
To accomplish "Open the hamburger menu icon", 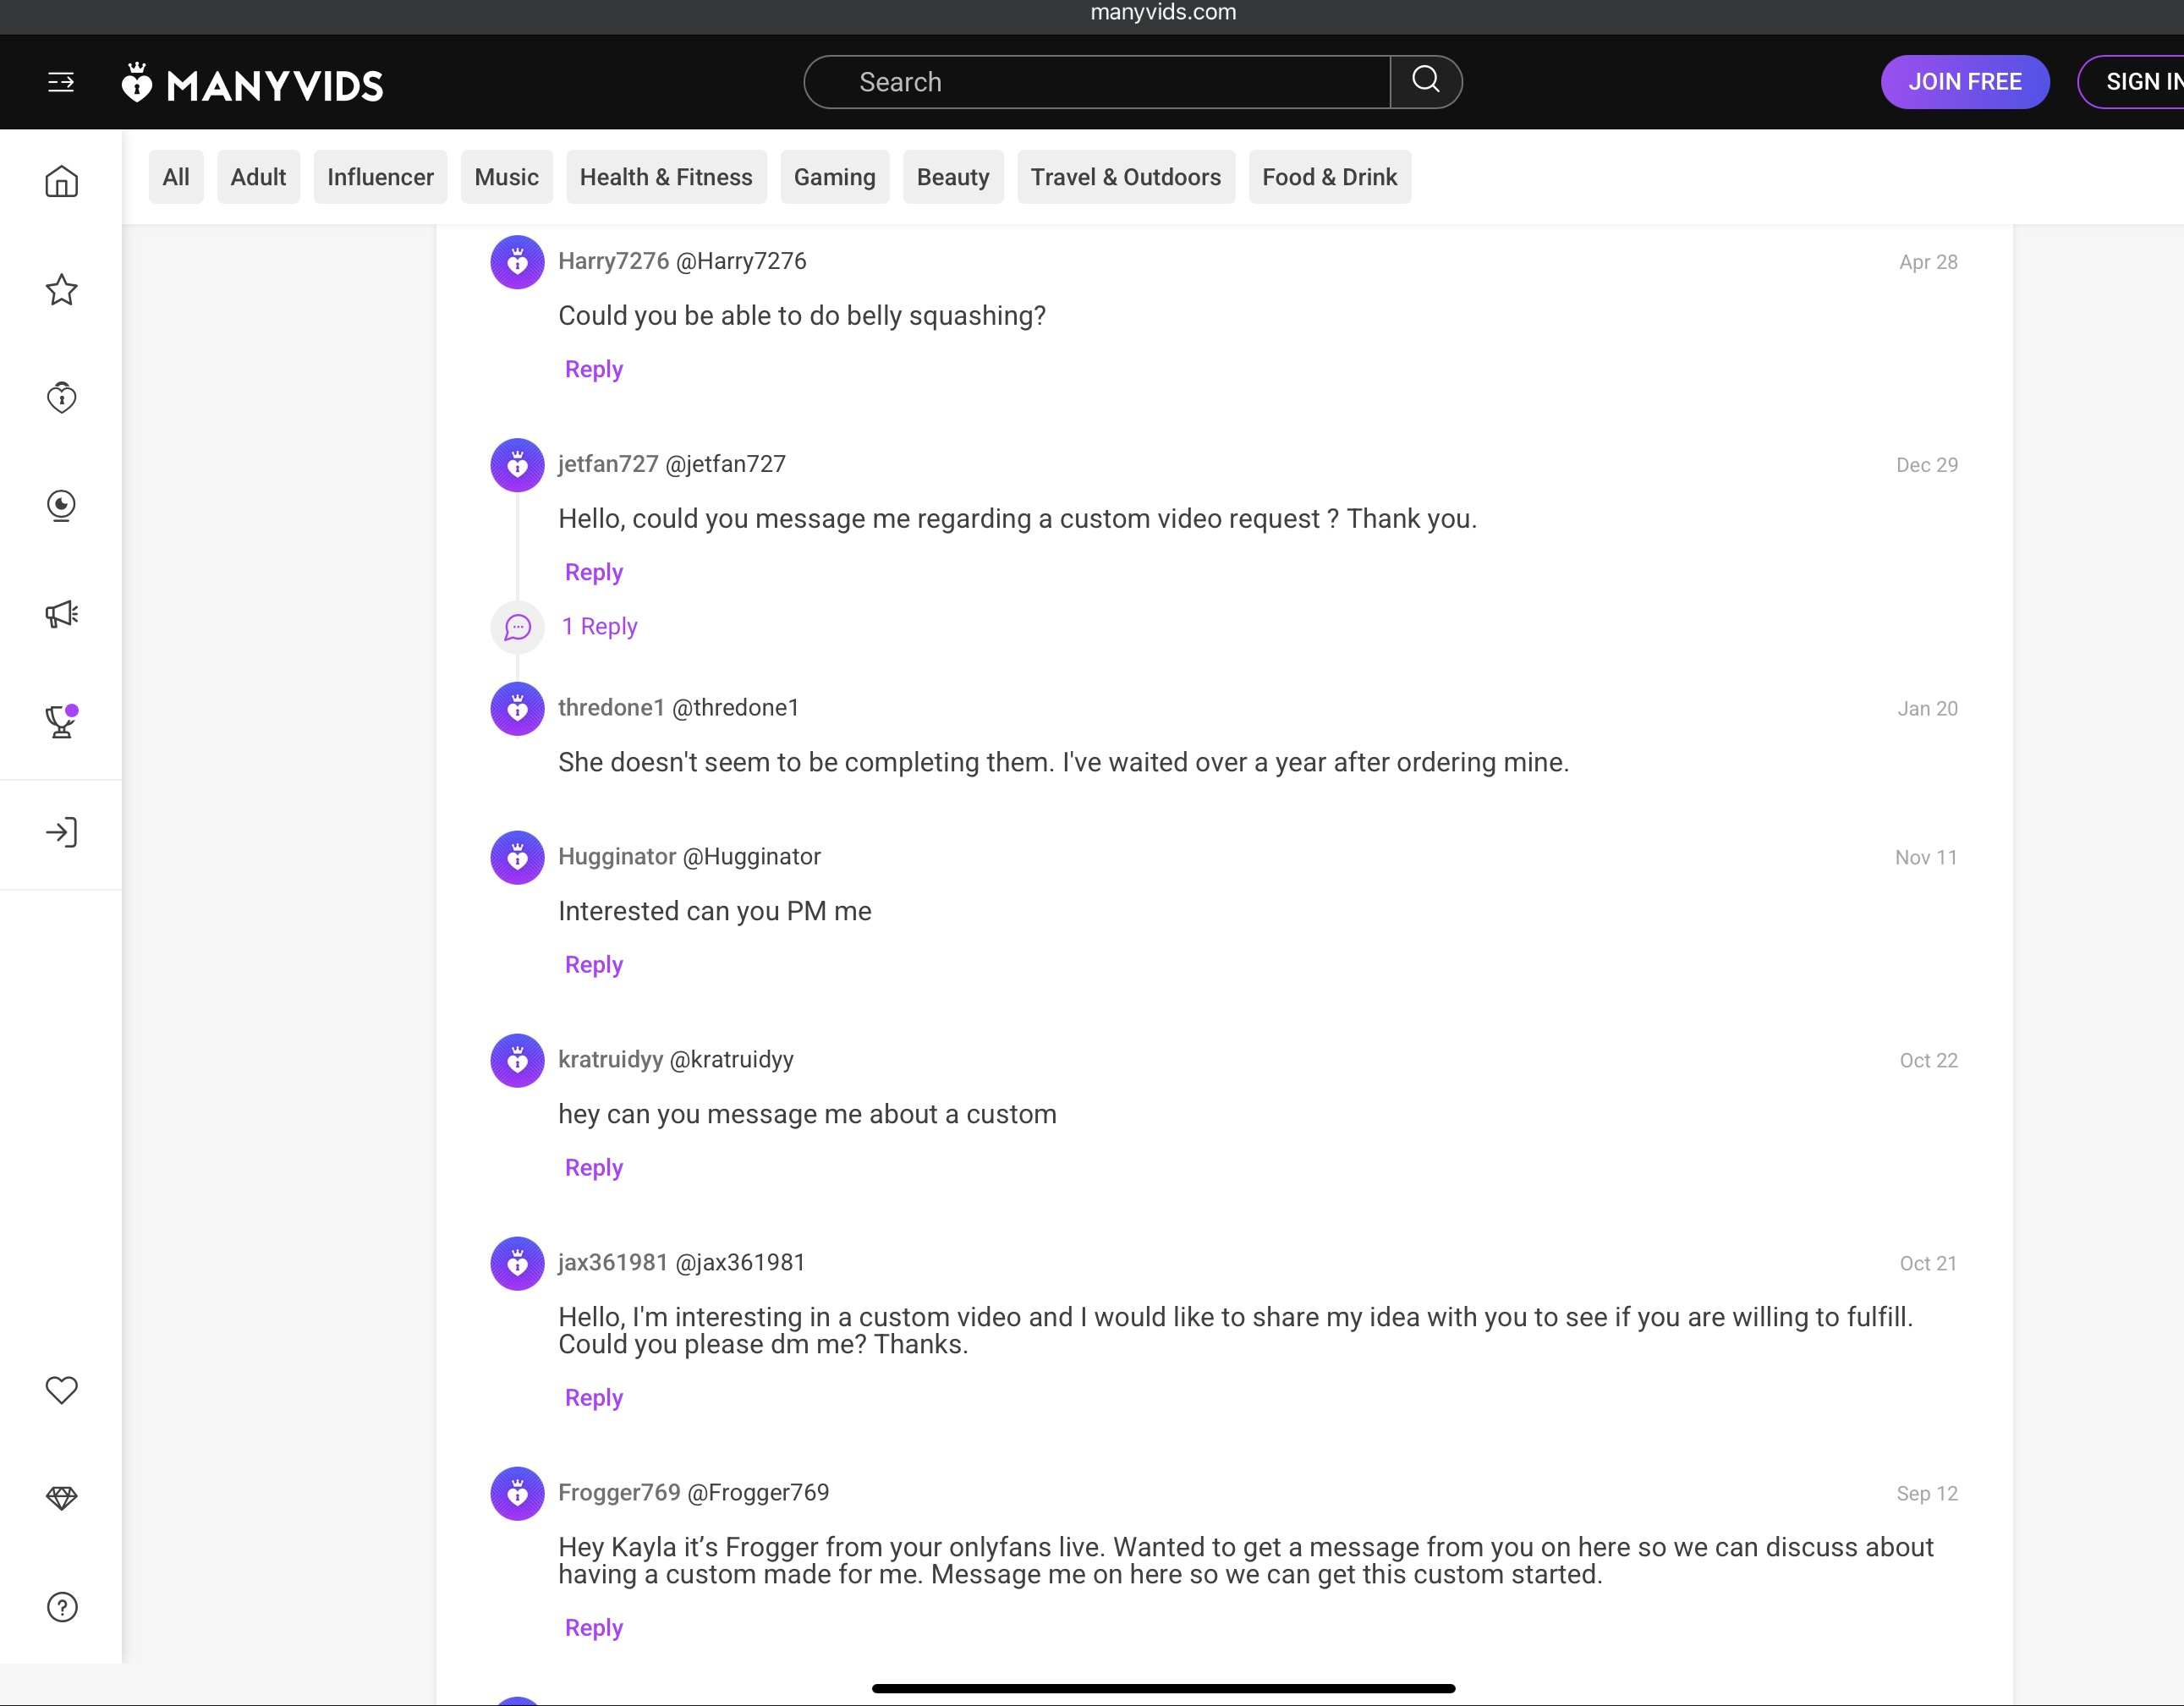I will (61, 82).
